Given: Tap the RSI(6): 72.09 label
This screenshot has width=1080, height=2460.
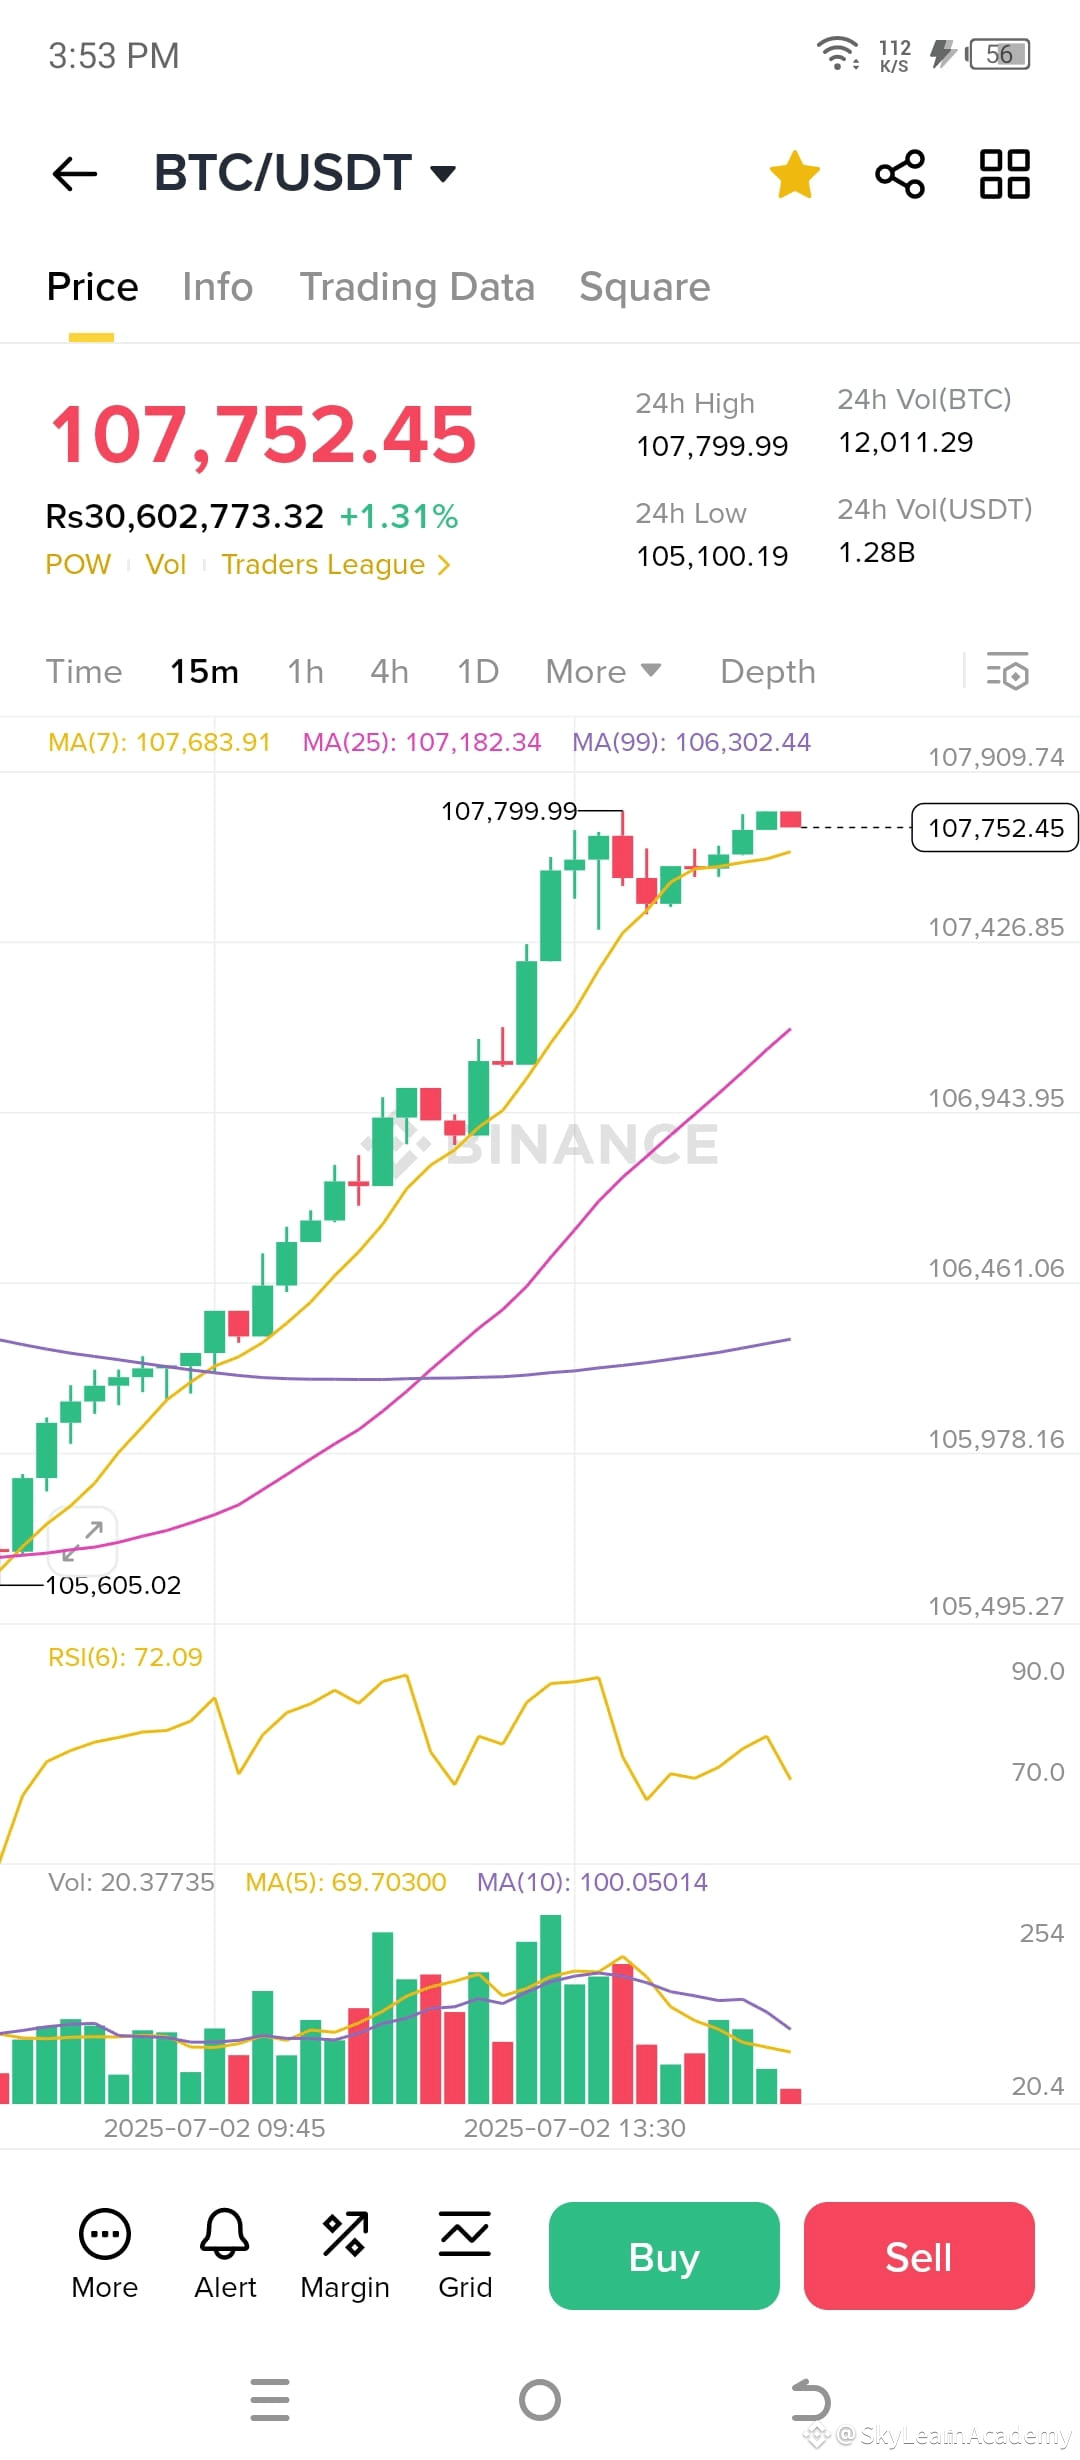Looking at the screenshot, I should point(125,1657).
